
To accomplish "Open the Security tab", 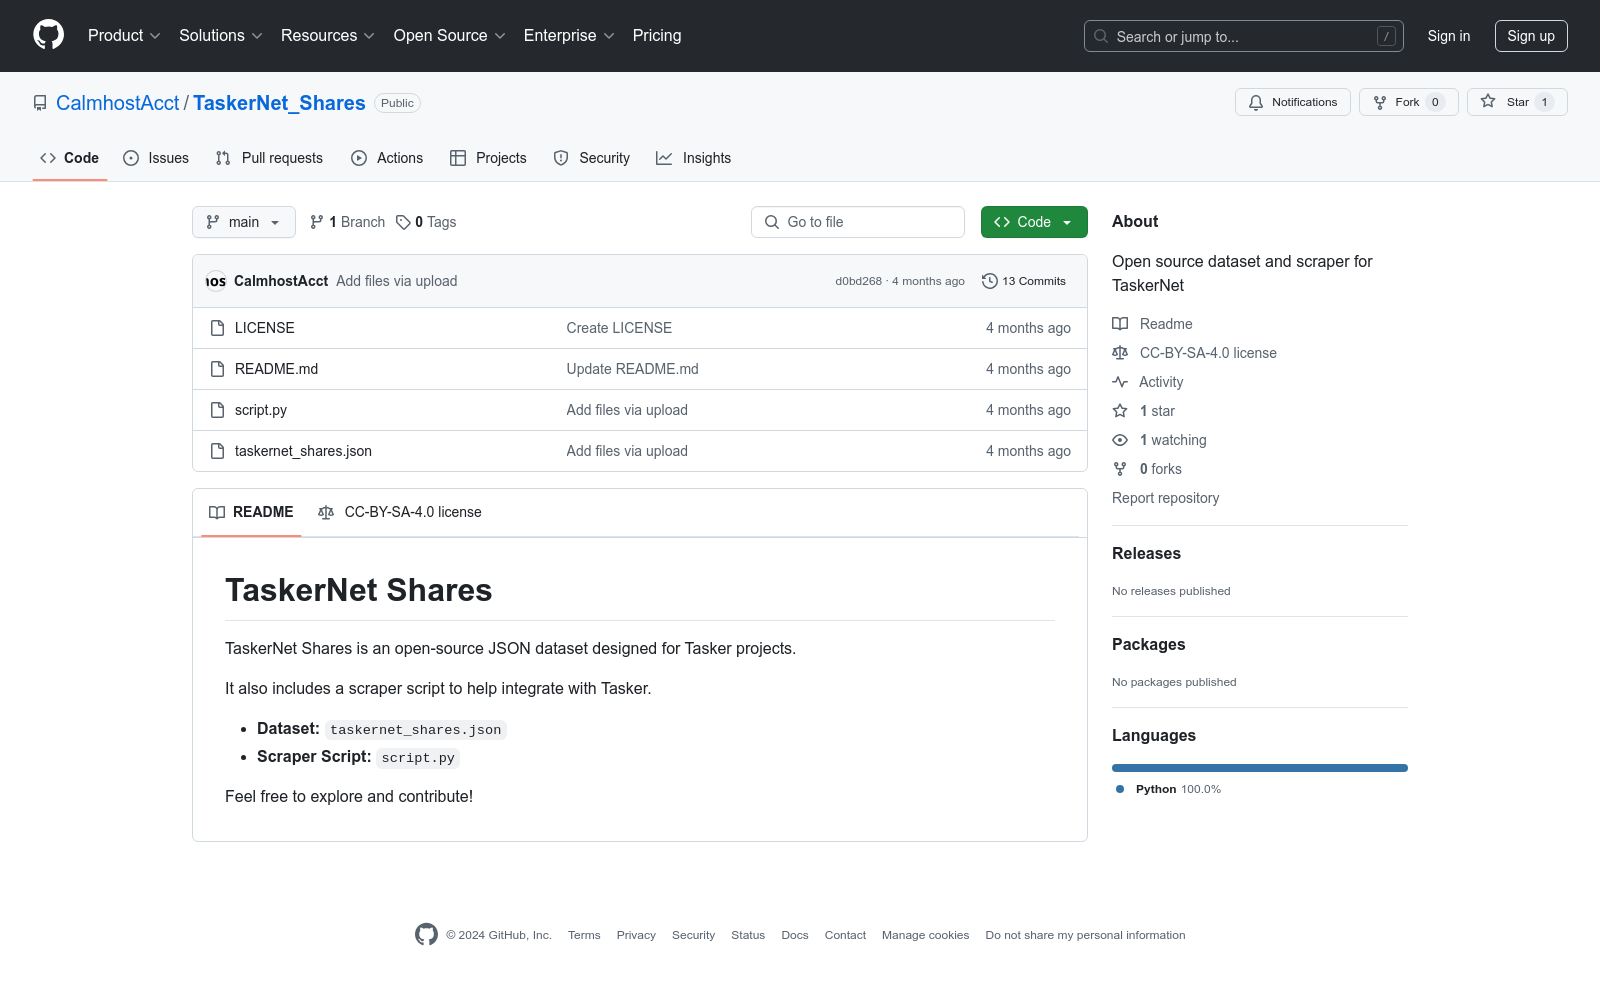I will click(592, 158).
